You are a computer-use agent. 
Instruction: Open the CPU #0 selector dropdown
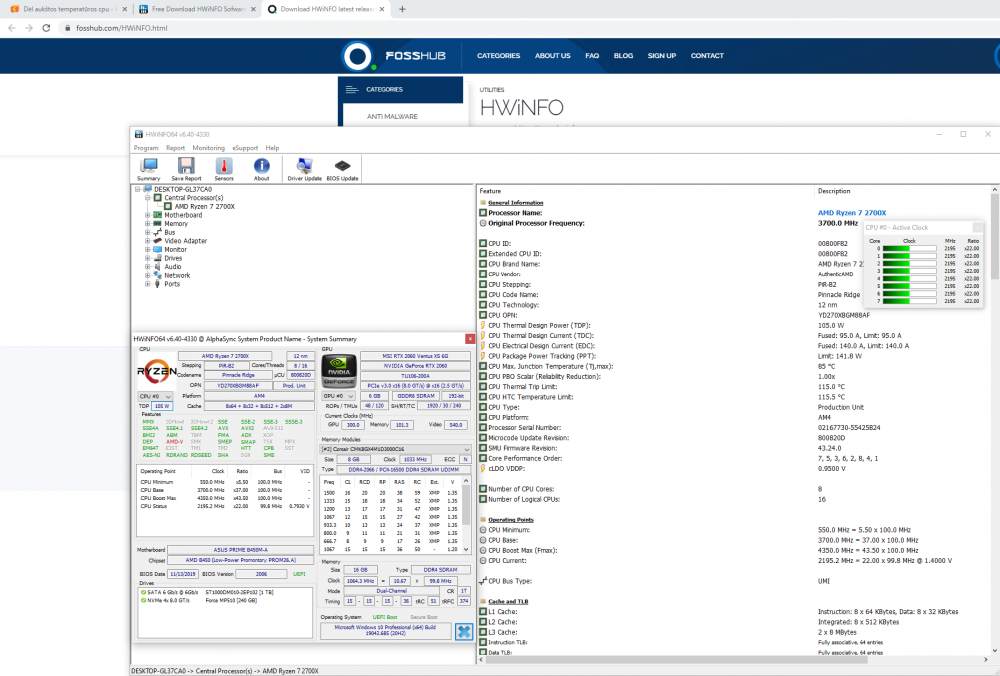click(x=150, y=397)
